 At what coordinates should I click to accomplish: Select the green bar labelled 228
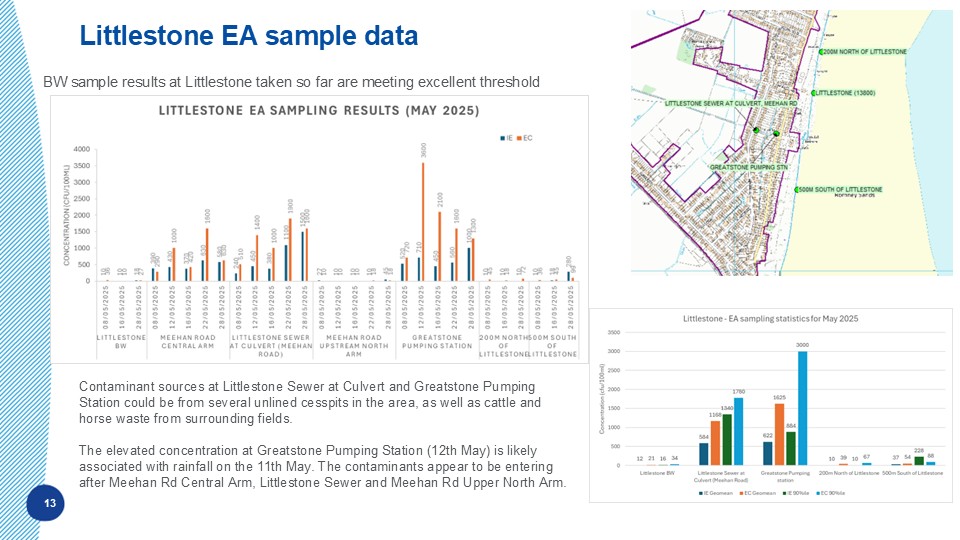tap(918, 461)
